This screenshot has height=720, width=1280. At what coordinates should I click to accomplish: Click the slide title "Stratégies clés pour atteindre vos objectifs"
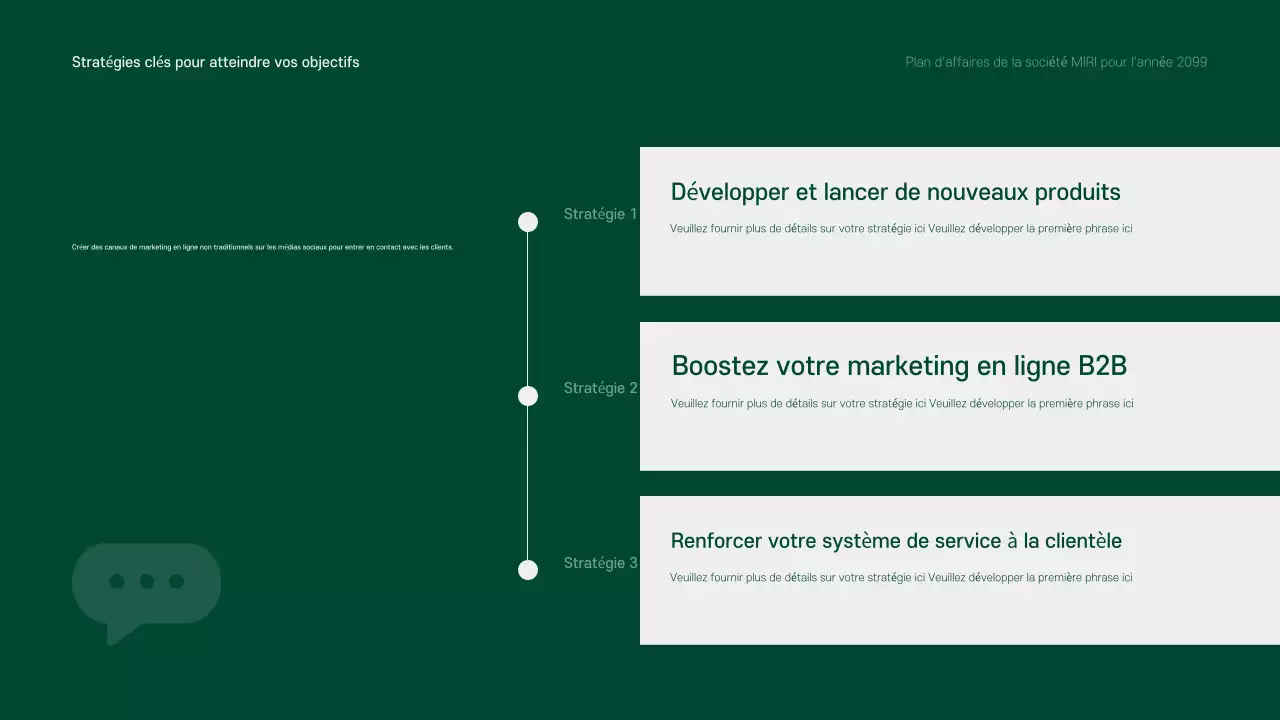(x=215, y=62)
